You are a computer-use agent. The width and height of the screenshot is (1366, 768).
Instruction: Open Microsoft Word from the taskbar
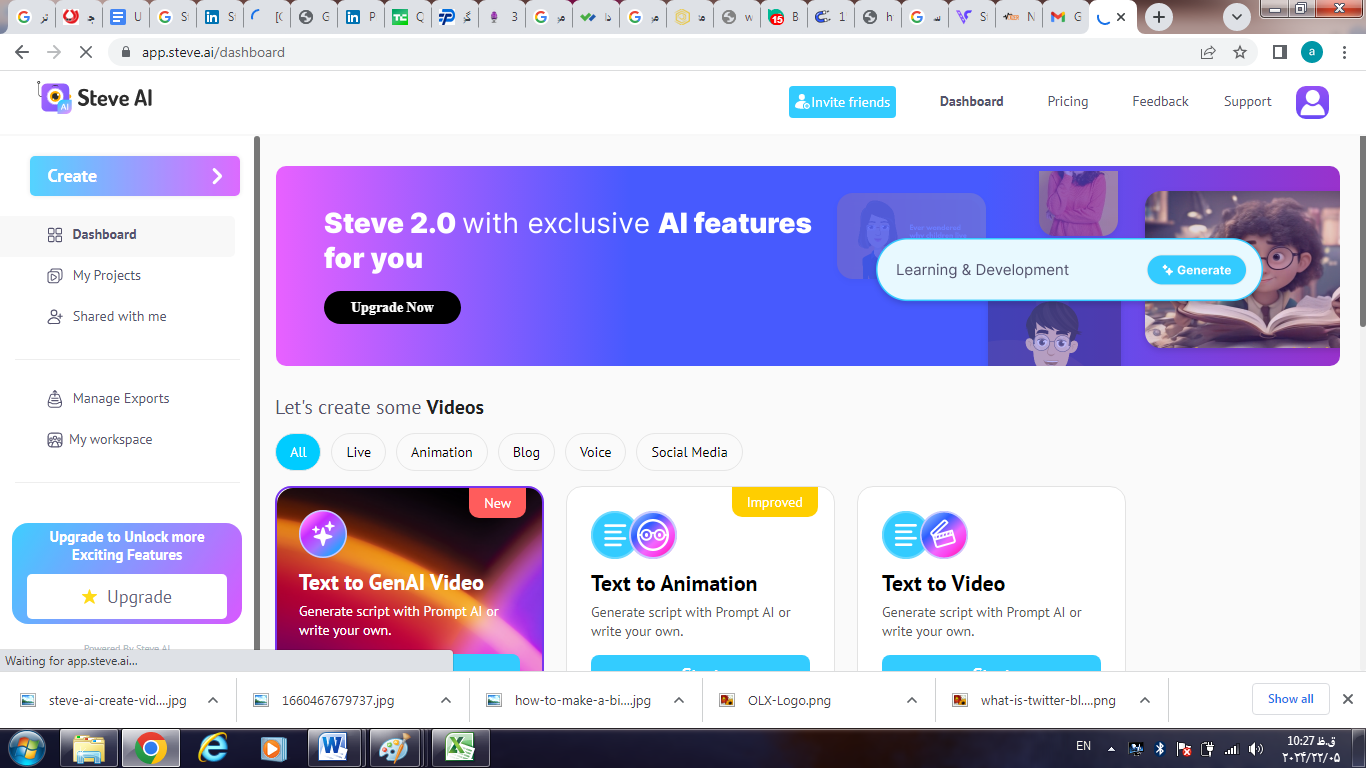(333, 748)
